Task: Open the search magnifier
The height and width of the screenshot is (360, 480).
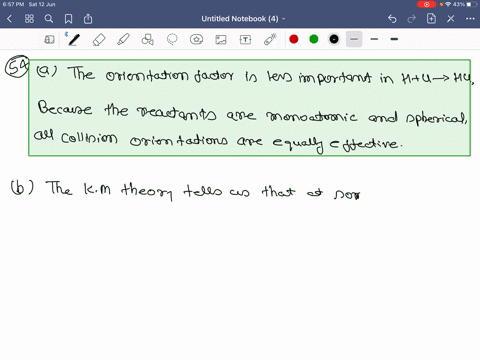Action: click(x=49, y=19)
